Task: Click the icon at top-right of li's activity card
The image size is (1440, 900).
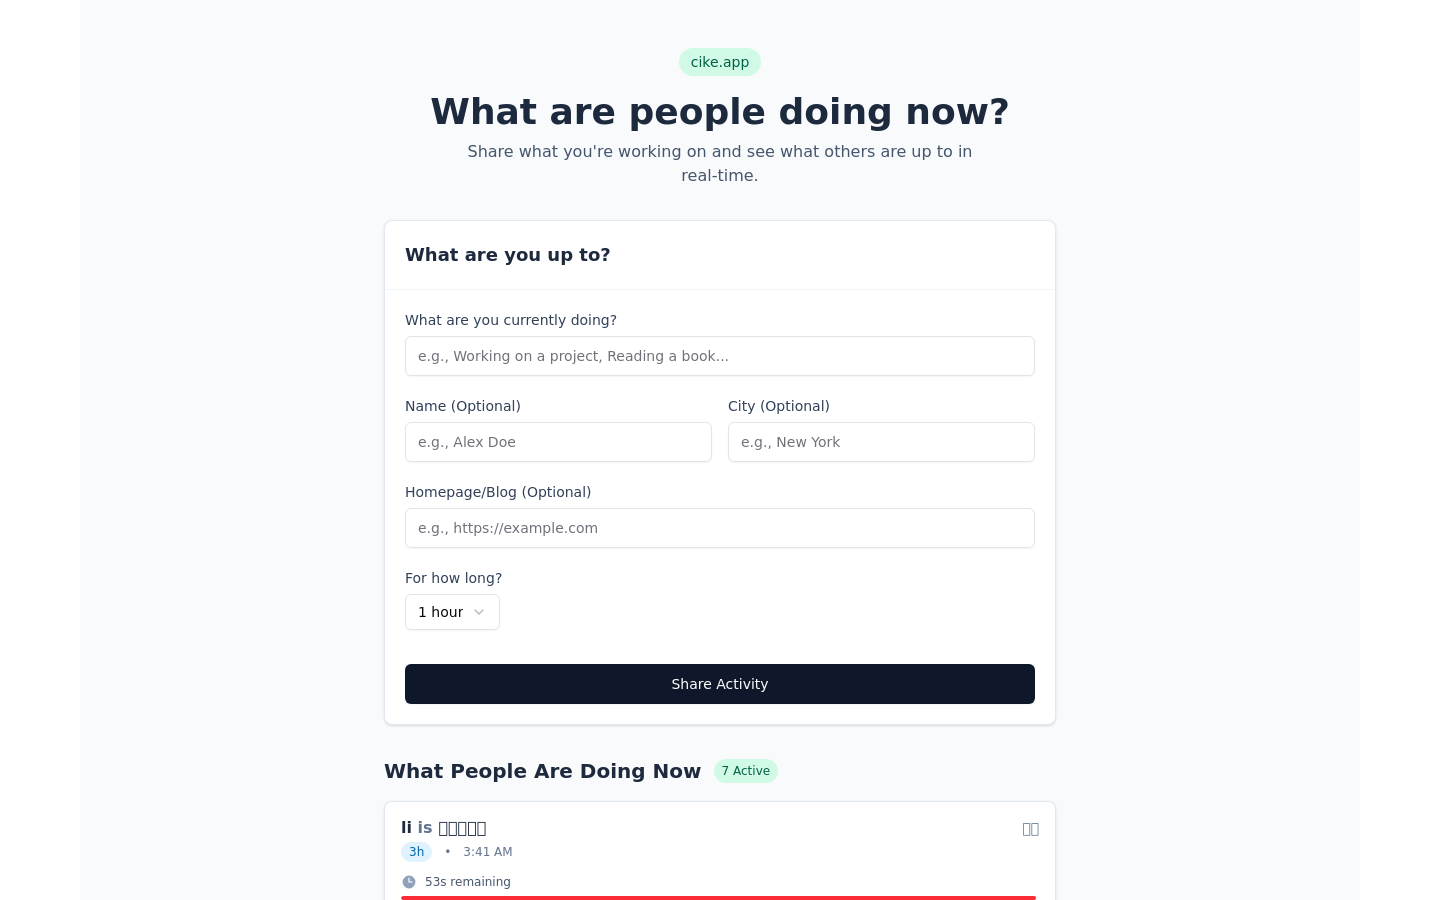Action: point(1030,829)
